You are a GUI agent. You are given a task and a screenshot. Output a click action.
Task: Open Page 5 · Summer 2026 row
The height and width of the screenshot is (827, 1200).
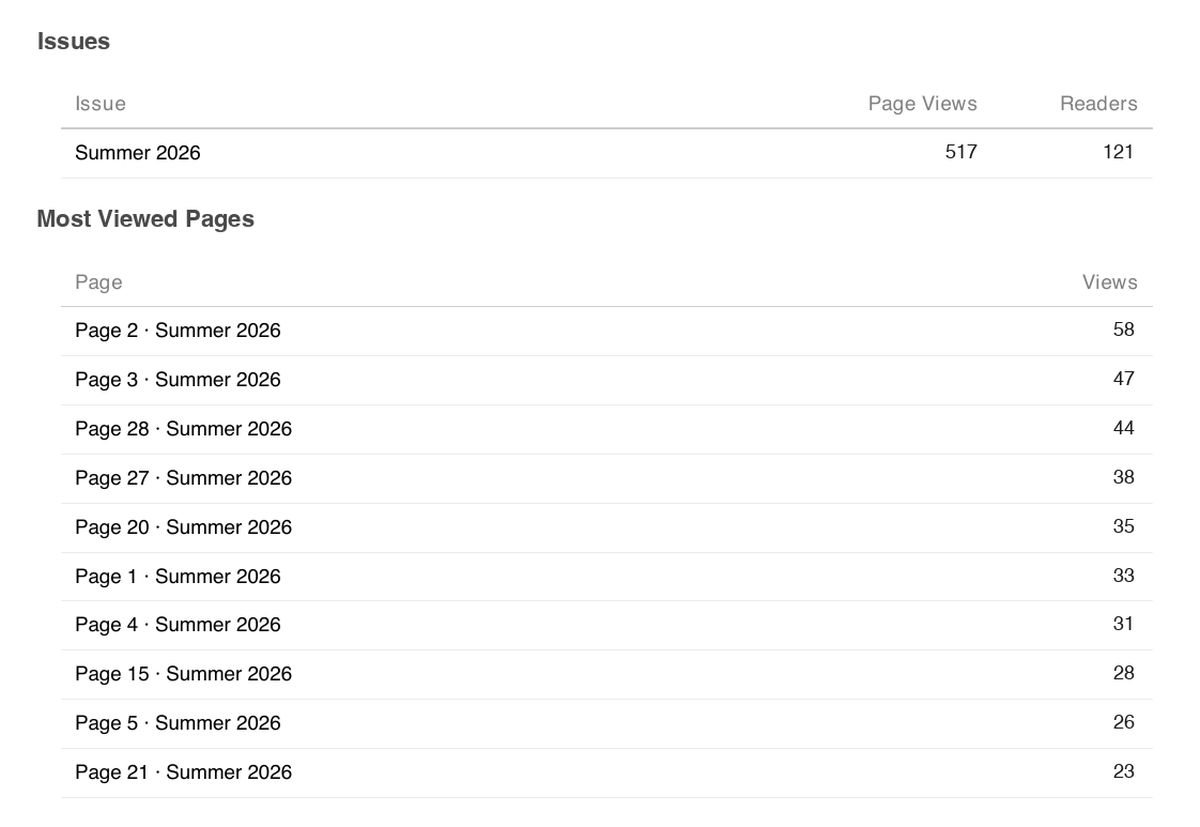pos(606,723)
